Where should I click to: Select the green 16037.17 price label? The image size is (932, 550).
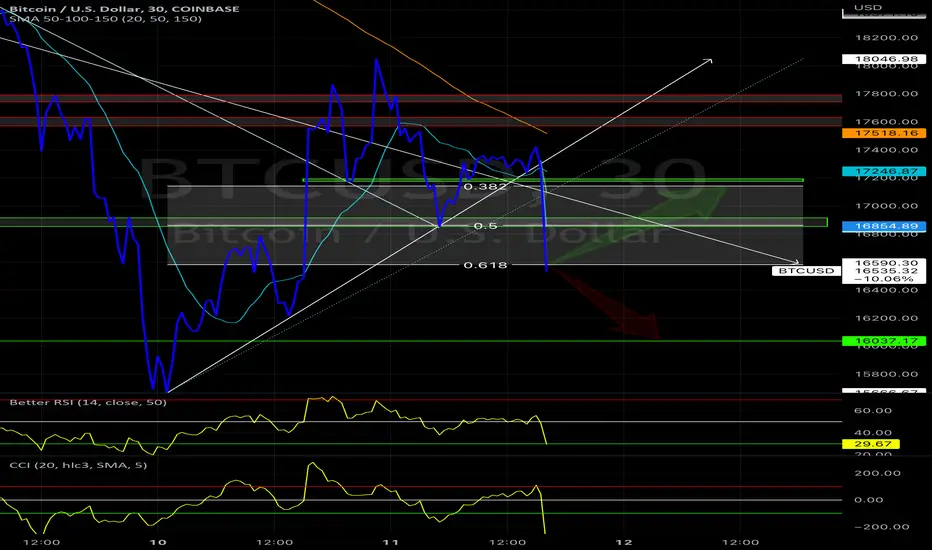click(x=884, y=341)
